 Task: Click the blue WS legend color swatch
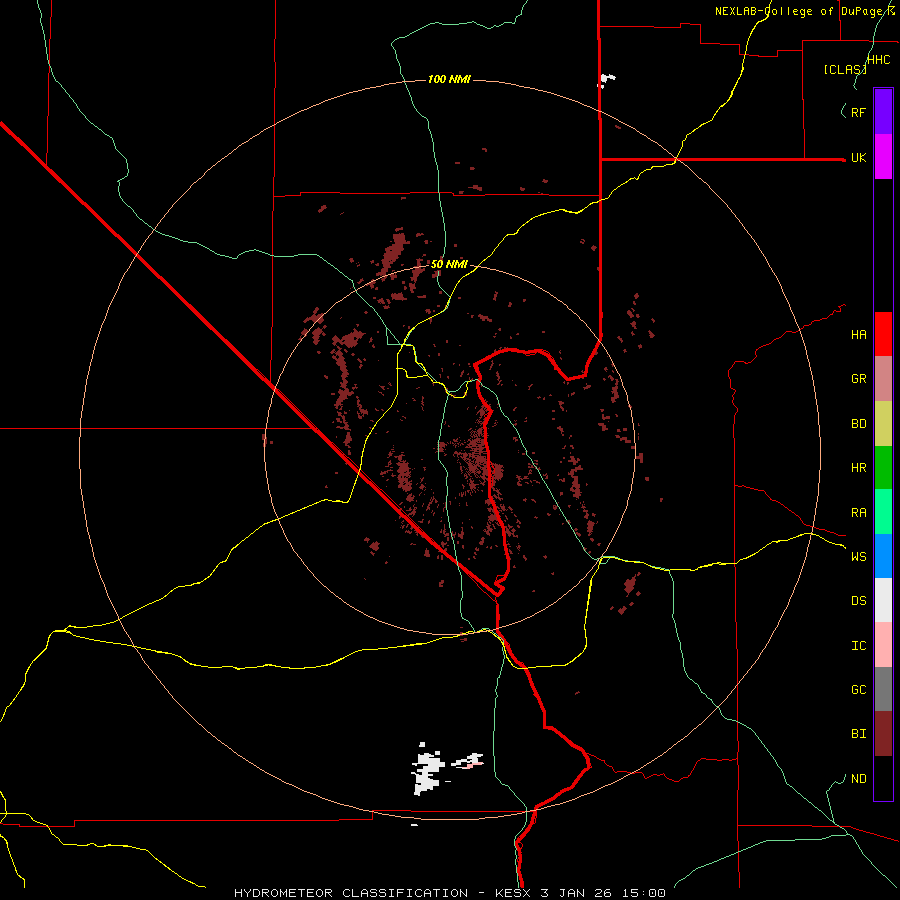click(883, 556)
